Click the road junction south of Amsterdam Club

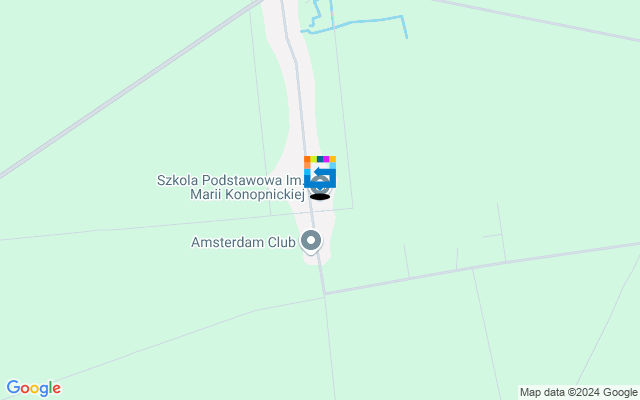(324, 293)
